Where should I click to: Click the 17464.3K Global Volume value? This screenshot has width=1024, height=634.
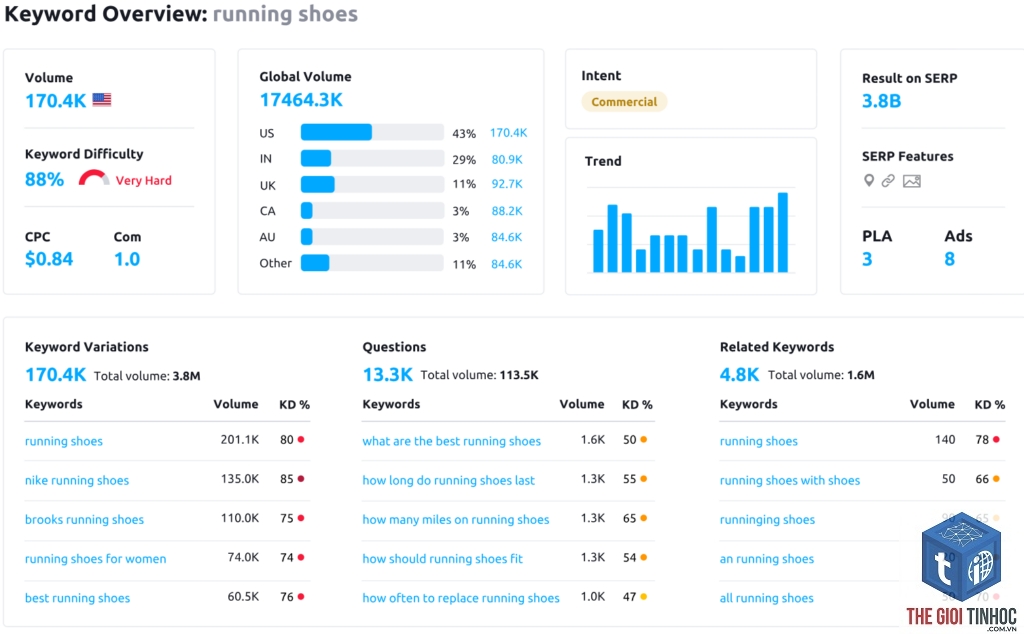click(x=301, y=100)
